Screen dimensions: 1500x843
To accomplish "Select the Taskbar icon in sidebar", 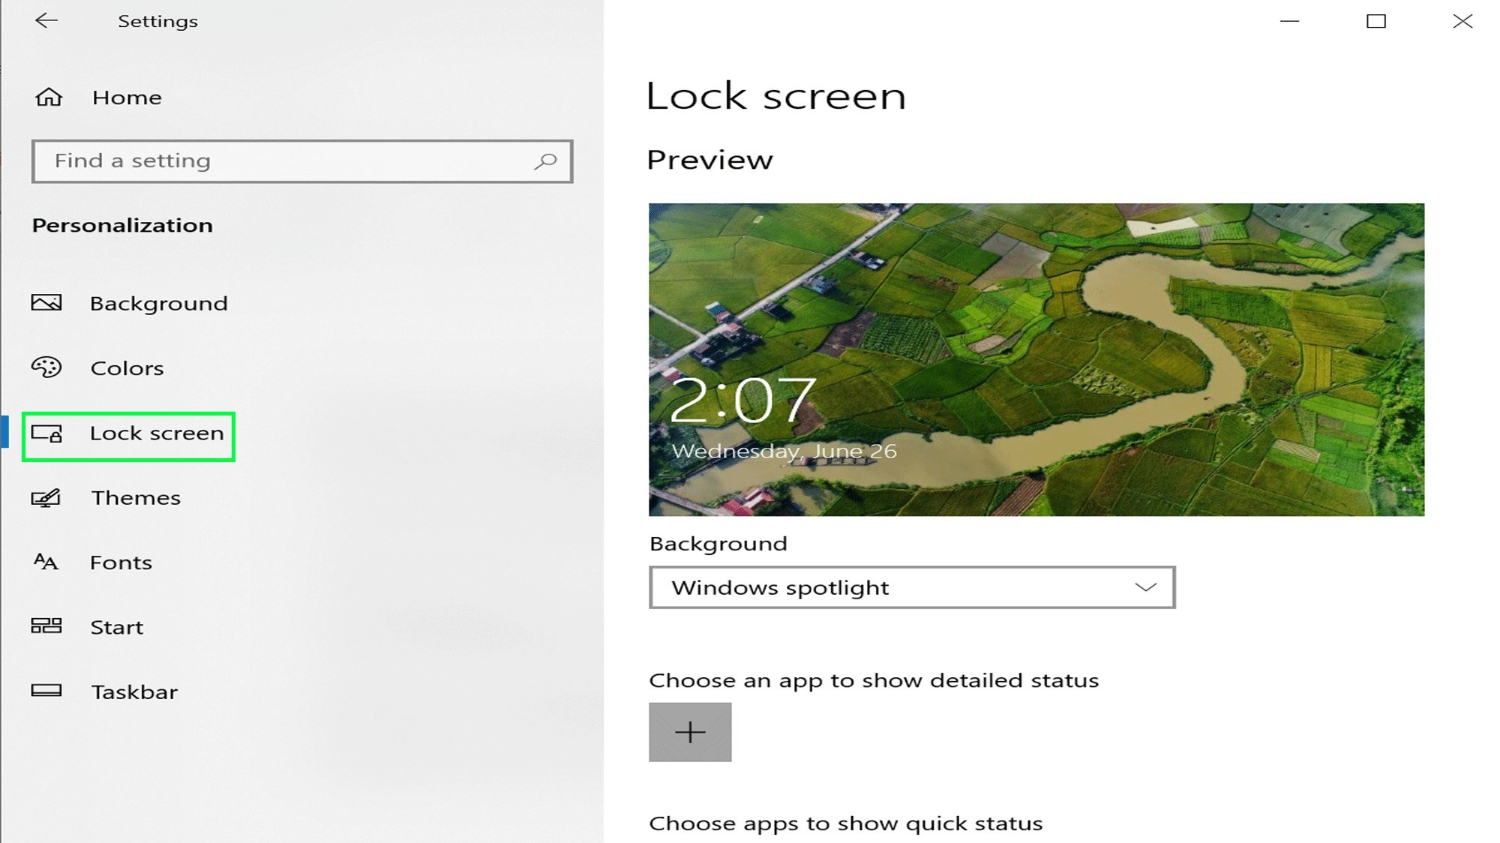I will 46,691.
